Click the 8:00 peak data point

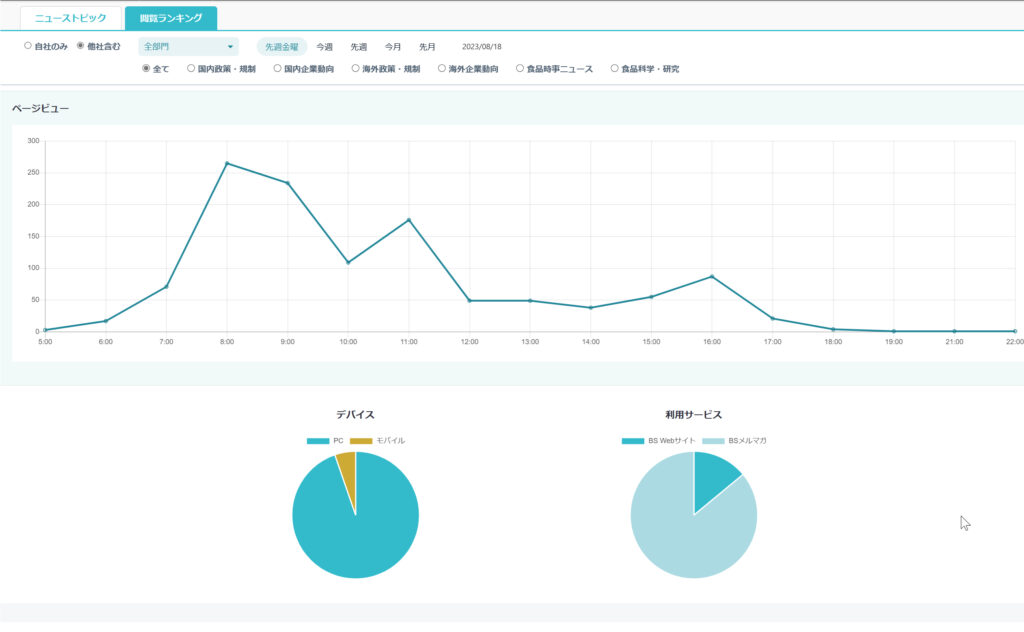pyautogui.click(x=227, y=163)
